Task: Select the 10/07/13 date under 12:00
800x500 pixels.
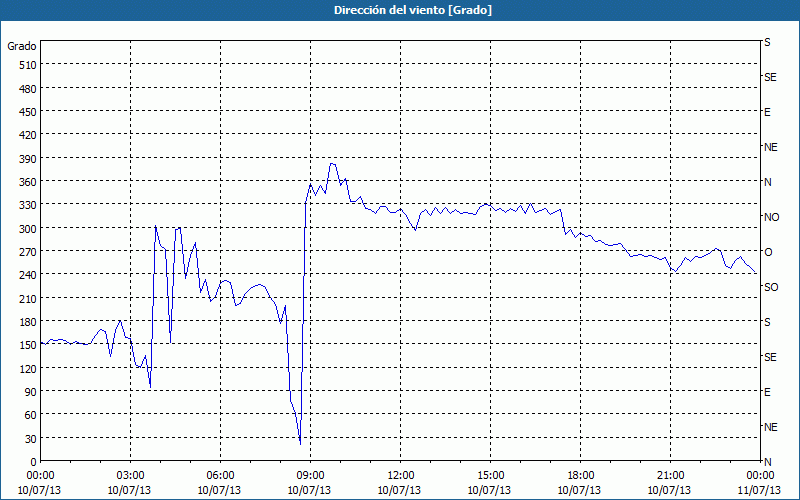Action: pyautogui.click(x=399, y=490)
